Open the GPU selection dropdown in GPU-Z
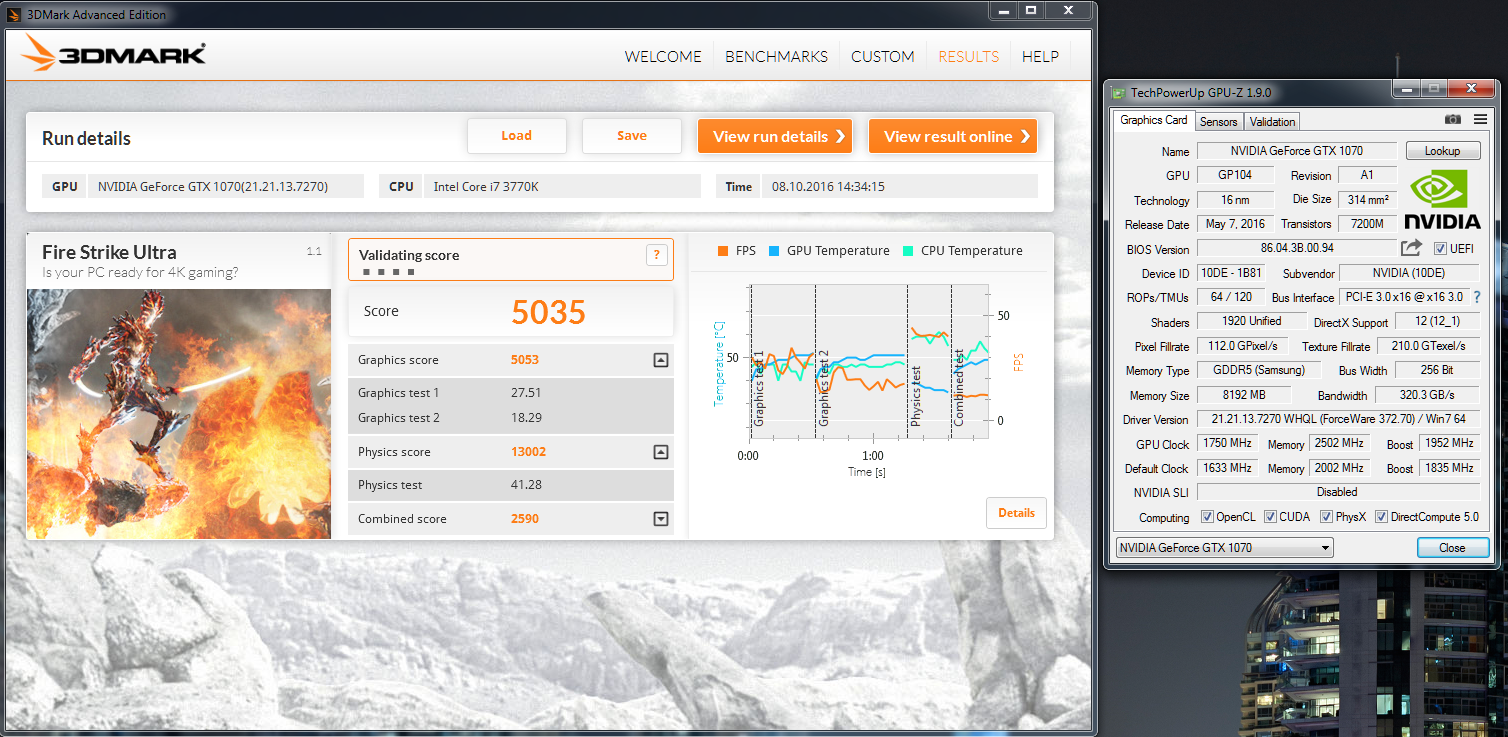 click(x=1224, y=548)
